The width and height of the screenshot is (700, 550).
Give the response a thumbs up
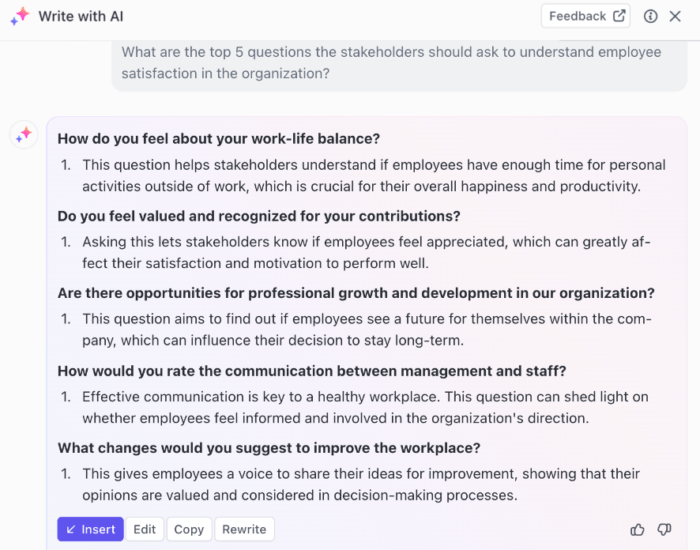(637, 529)
